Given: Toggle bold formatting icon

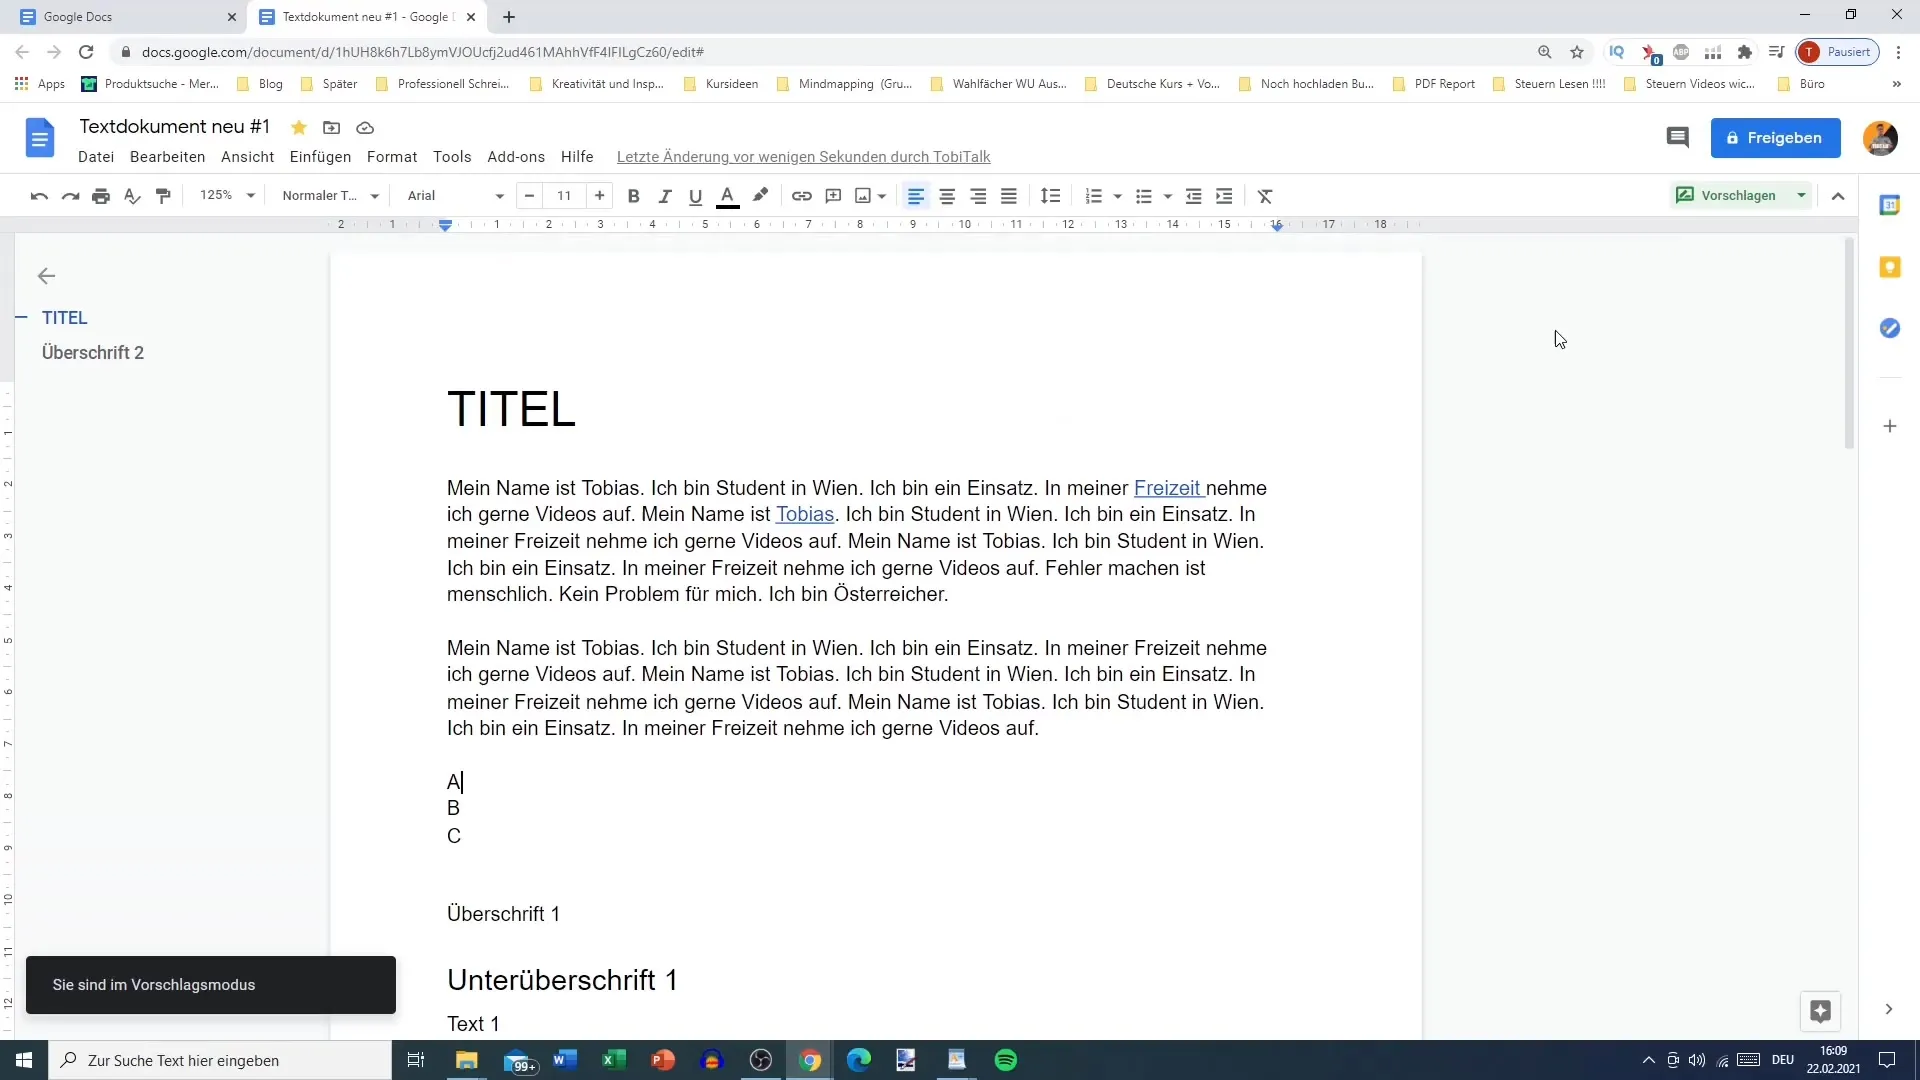Looking at the screenshot, I should coord(634,195).
